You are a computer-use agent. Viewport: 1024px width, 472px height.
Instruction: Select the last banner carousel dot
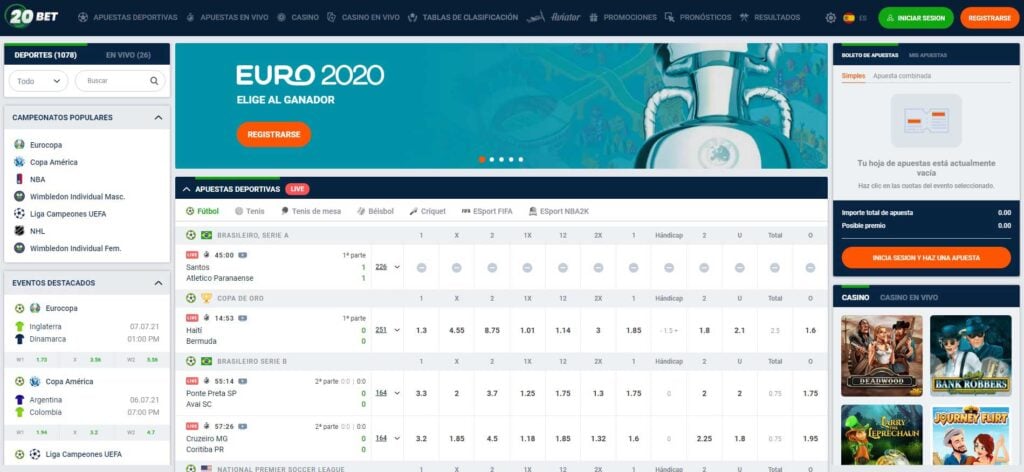(520, 159)
